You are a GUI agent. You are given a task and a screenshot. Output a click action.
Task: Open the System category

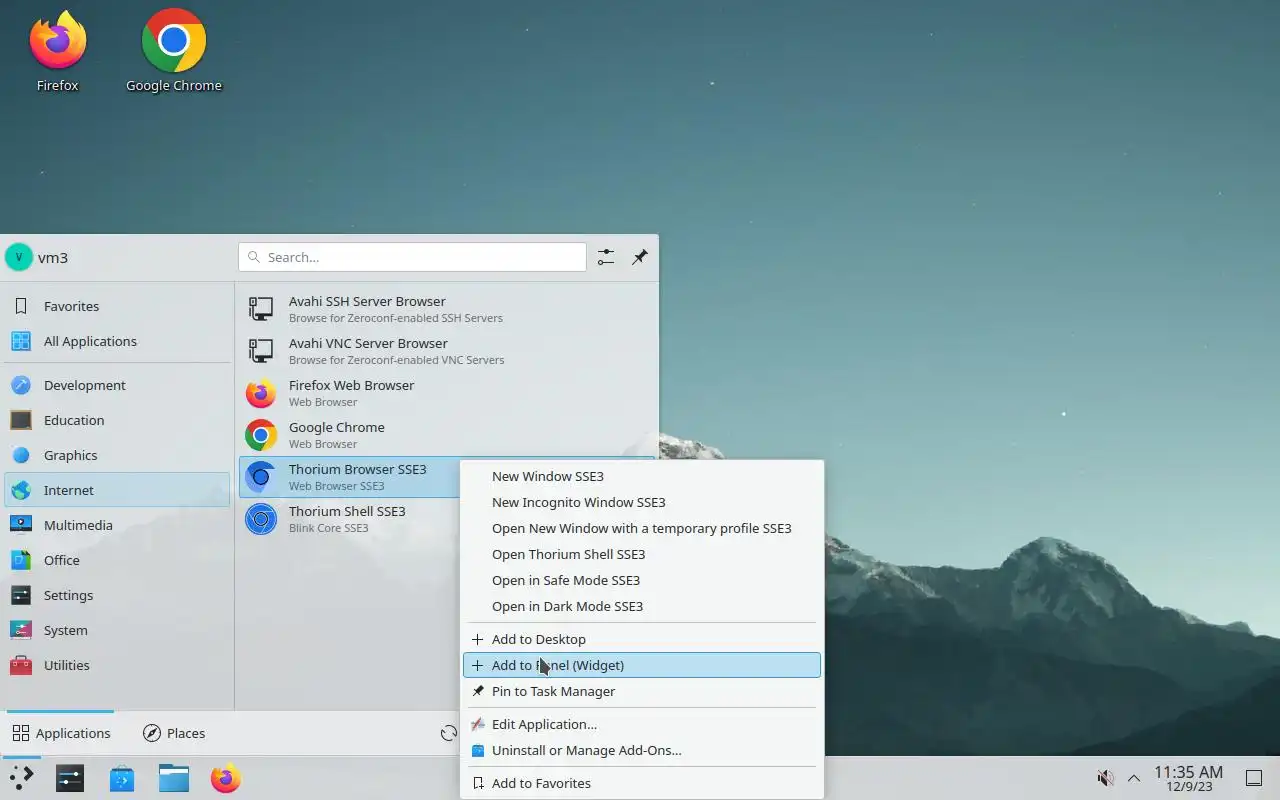117,630
